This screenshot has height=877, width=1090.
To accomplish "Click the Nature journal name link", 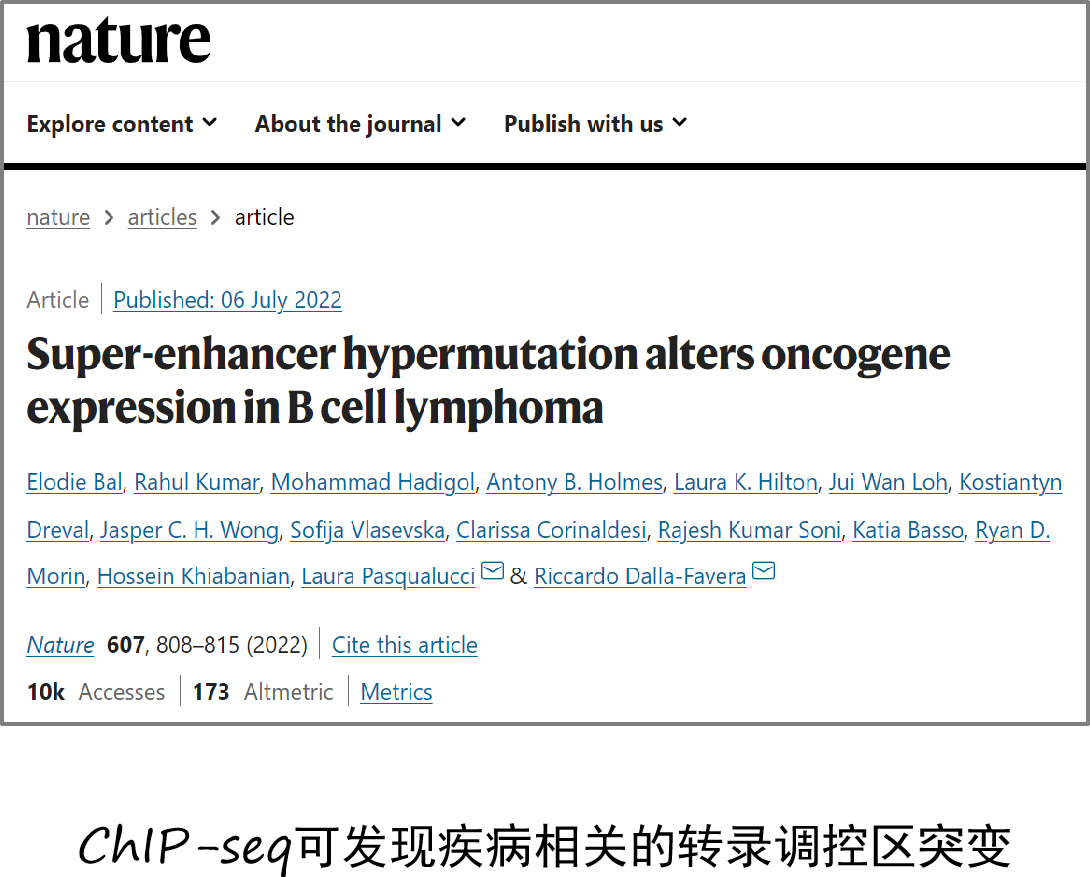I will 60,645.
